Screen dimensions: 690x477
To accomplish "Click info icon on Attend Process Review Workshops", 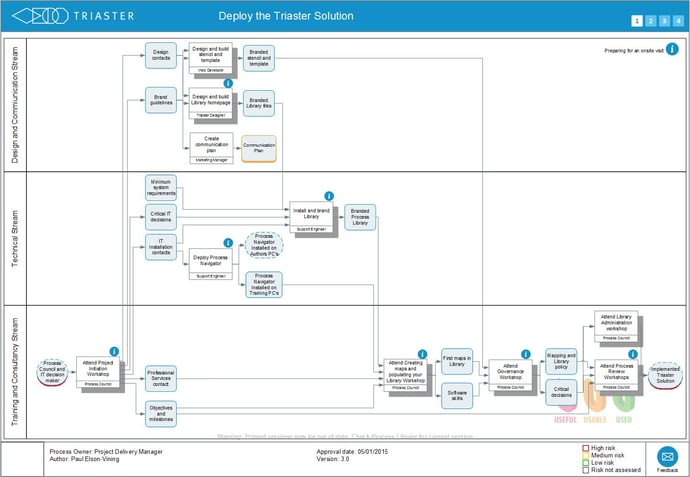I will point(633,354).
